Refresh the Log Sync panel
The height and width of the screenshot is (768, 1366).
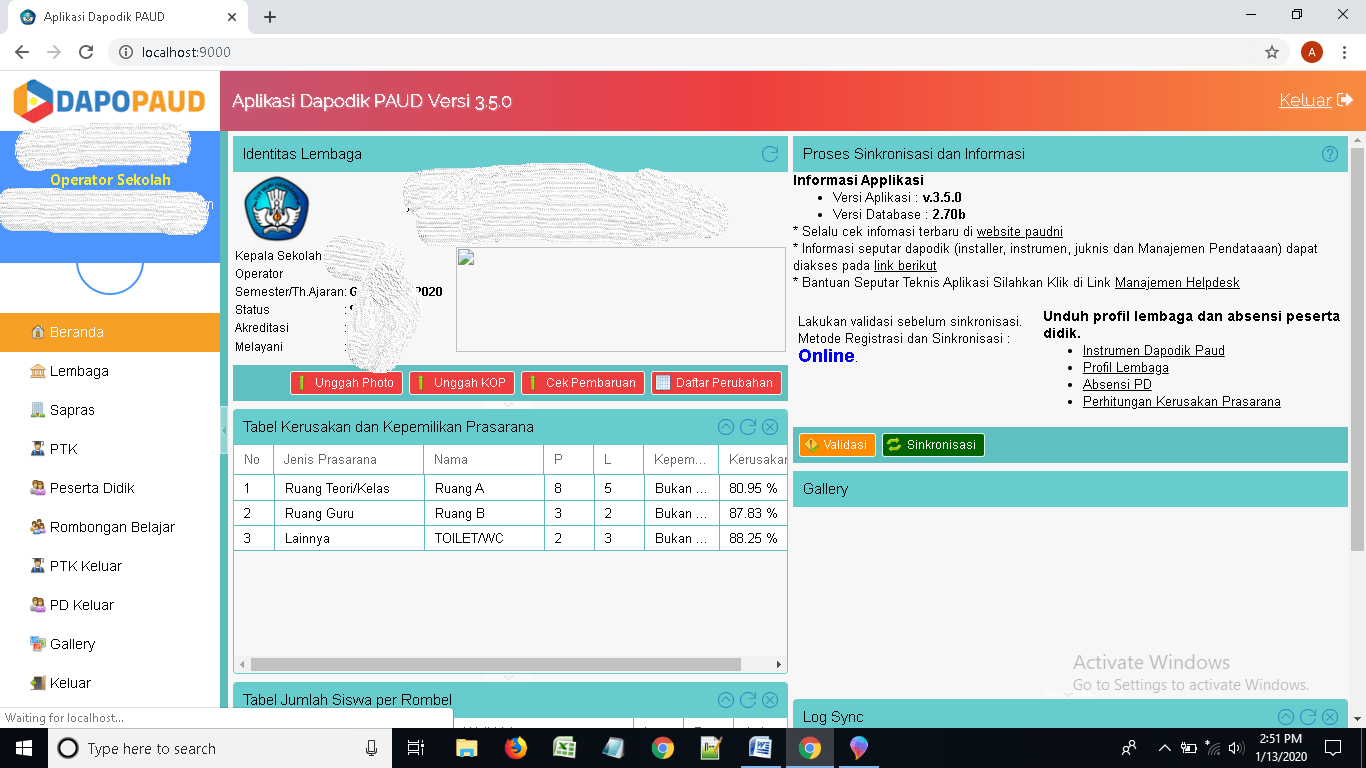[1308, 717]
